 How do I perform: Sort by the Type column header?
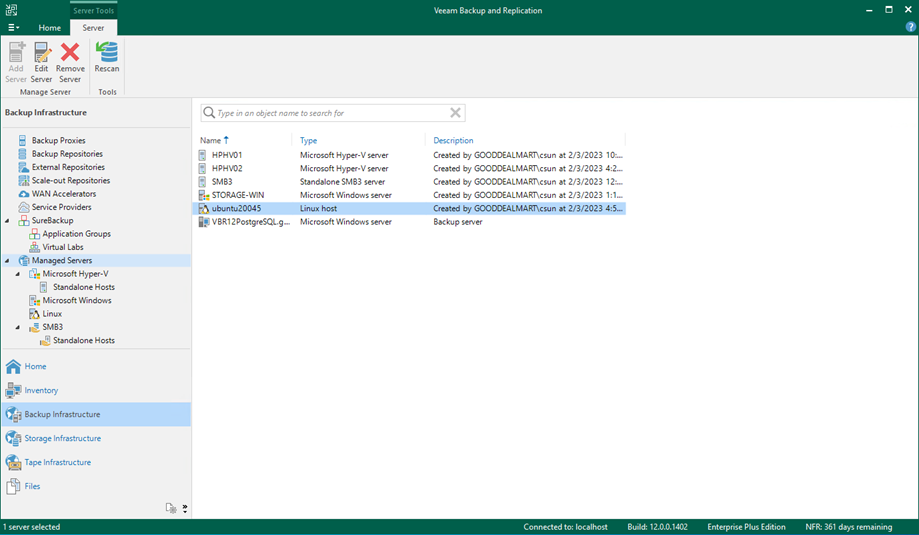[x=308, y=140]
